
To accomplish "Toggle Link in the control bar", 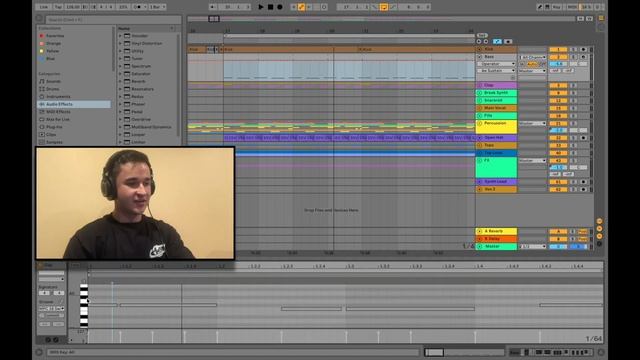I will click(x=44, y=7).
